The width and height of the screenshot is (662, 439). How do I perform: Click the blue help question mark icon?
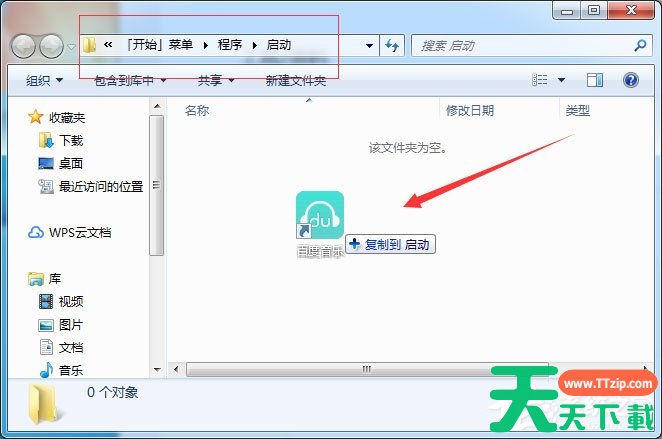tap(631, 80)
